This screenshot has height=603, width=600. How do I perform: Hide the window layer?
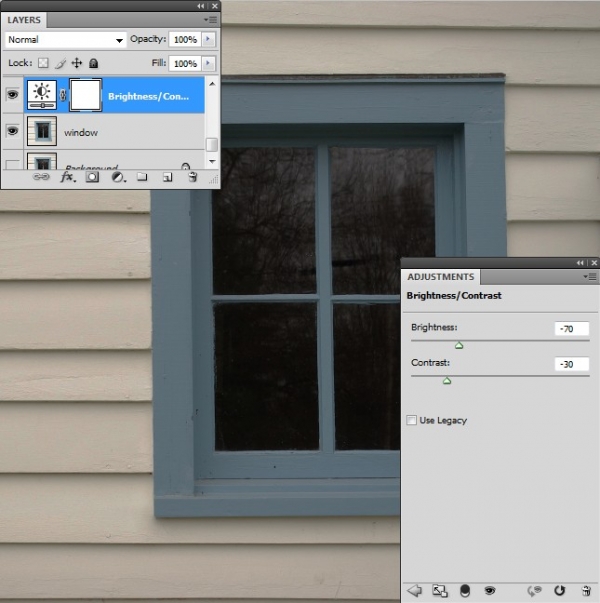[x=12, y=131]
